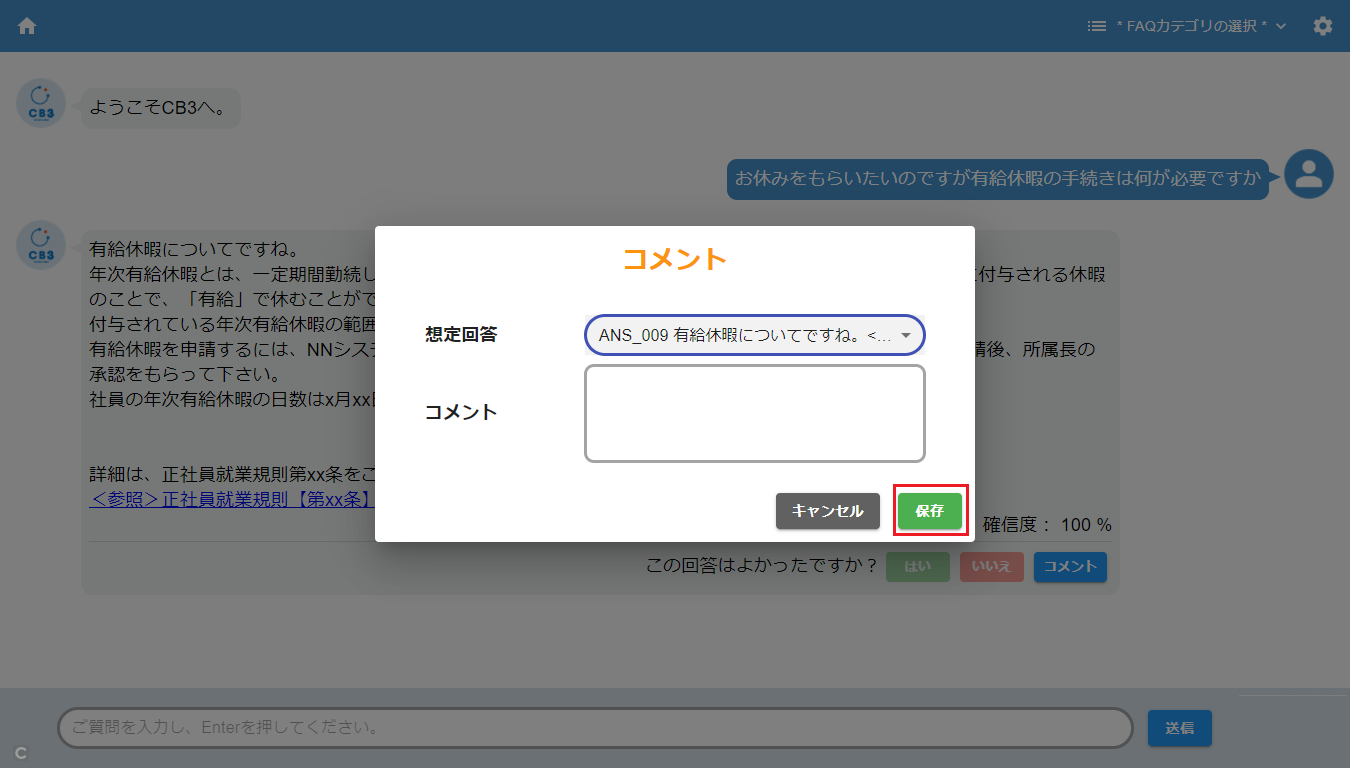Open the ＜参照＞正社員就業規則 link
Image resolution: width=1350 pixels, height=768 pixels.
pos(230,498)
